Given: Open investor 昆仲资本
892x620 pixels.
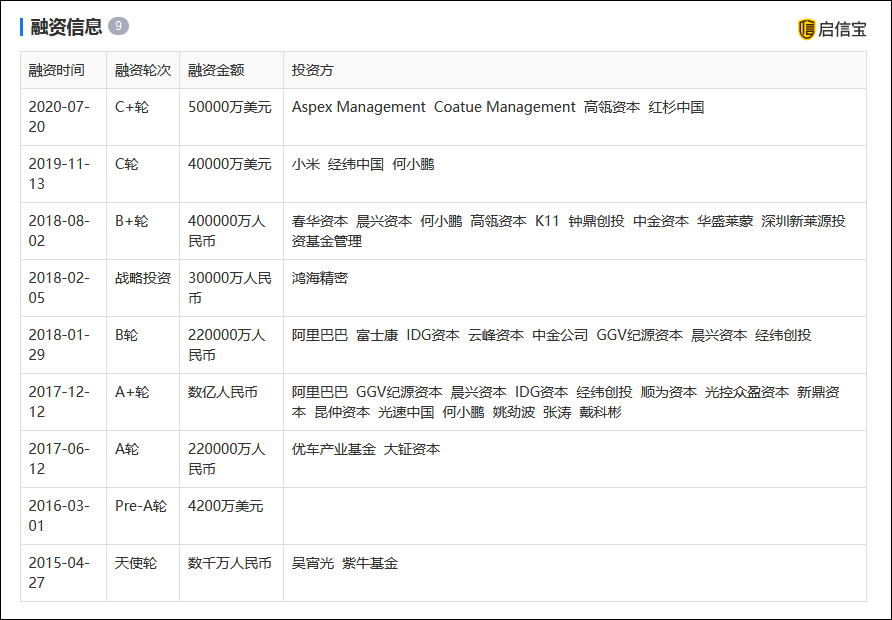Looking at the screenshot, I should click(342, 412).
